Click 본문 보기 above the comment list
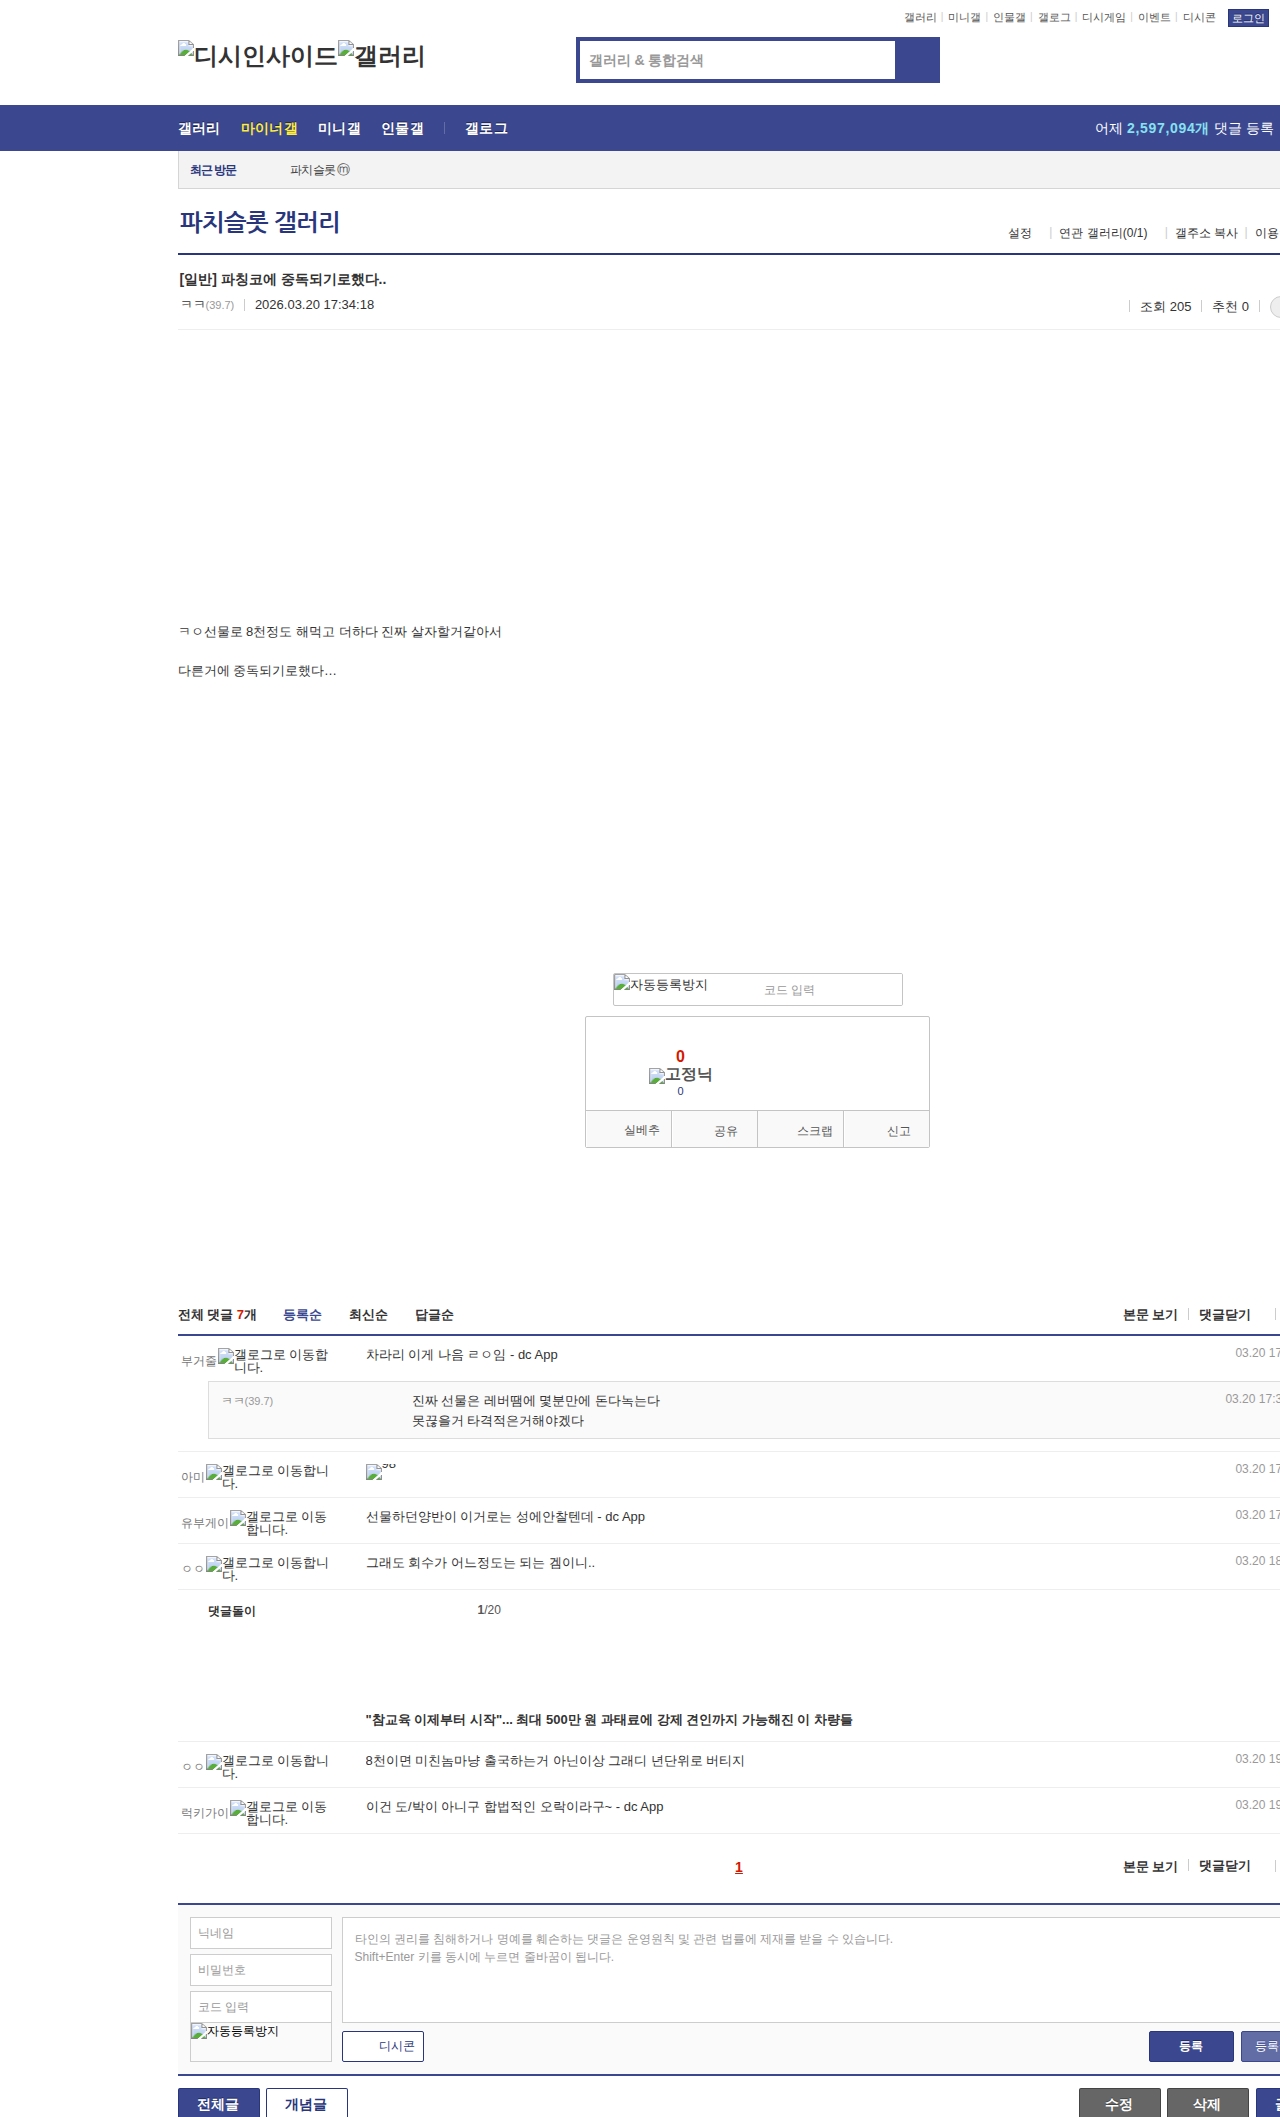This screenshot has width=1280, height=2117. click(1150, 1315)
